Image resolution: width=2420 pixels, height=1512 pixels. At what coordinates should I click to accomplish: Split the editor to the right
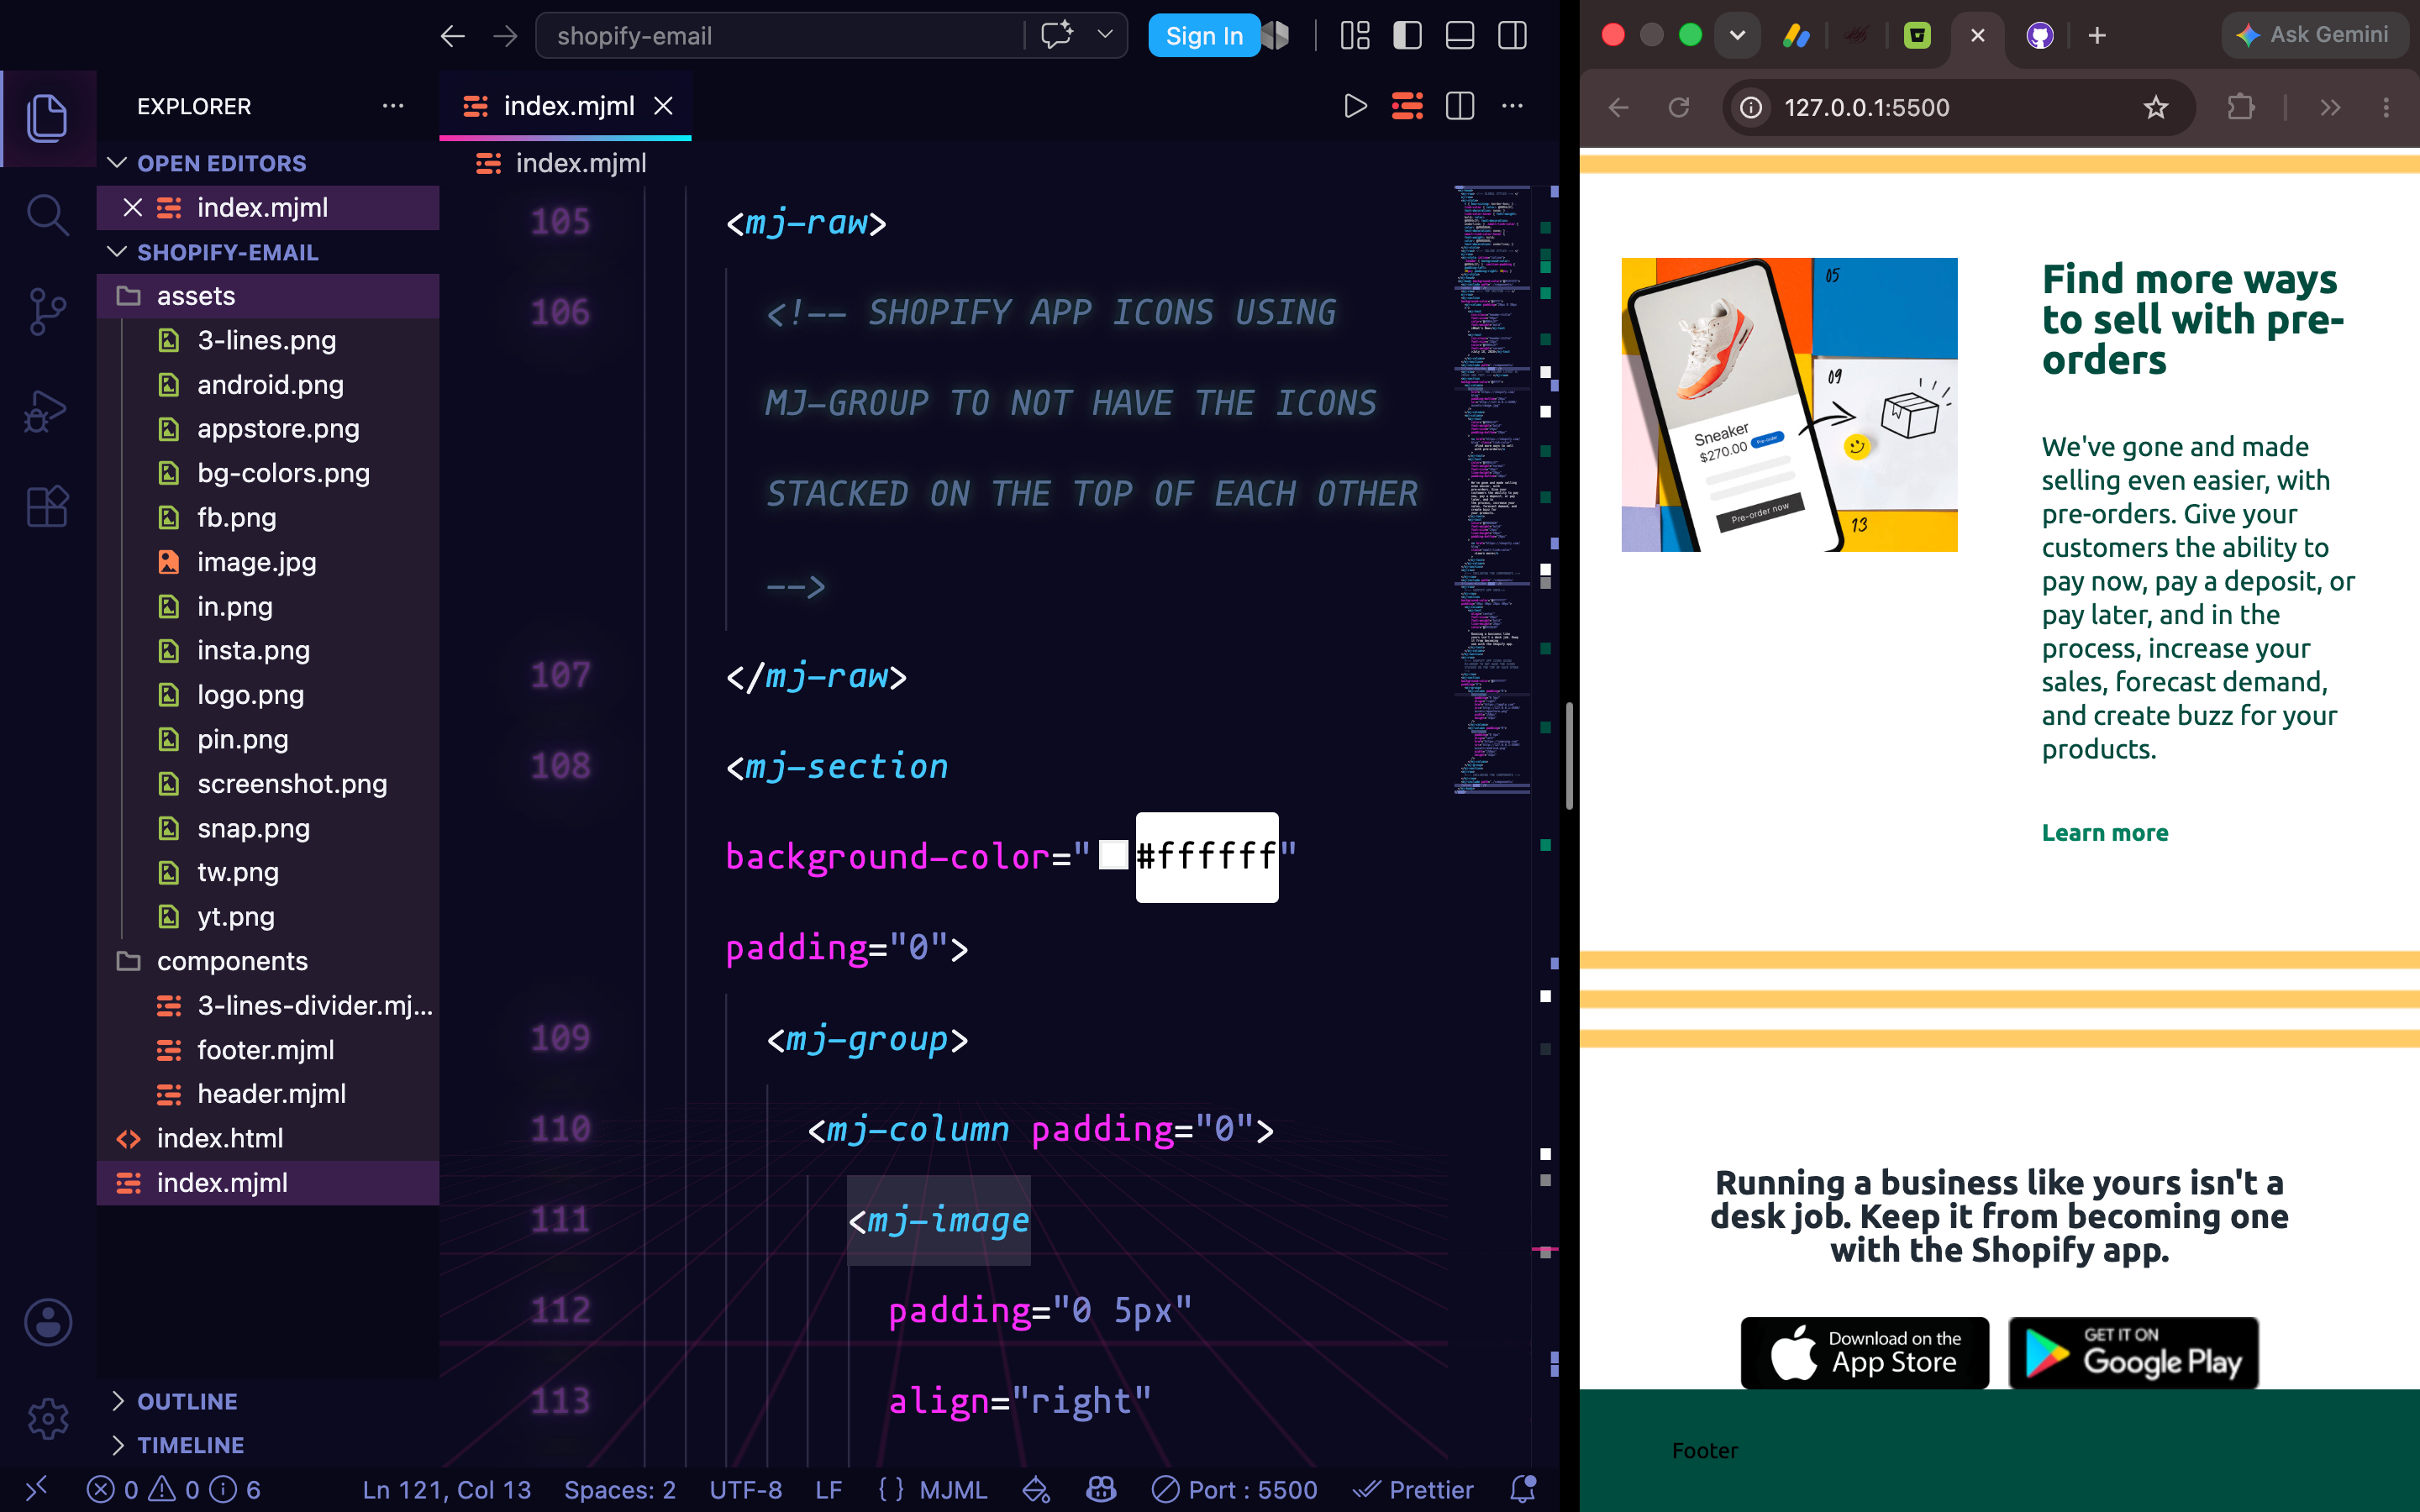(1460, 106)
